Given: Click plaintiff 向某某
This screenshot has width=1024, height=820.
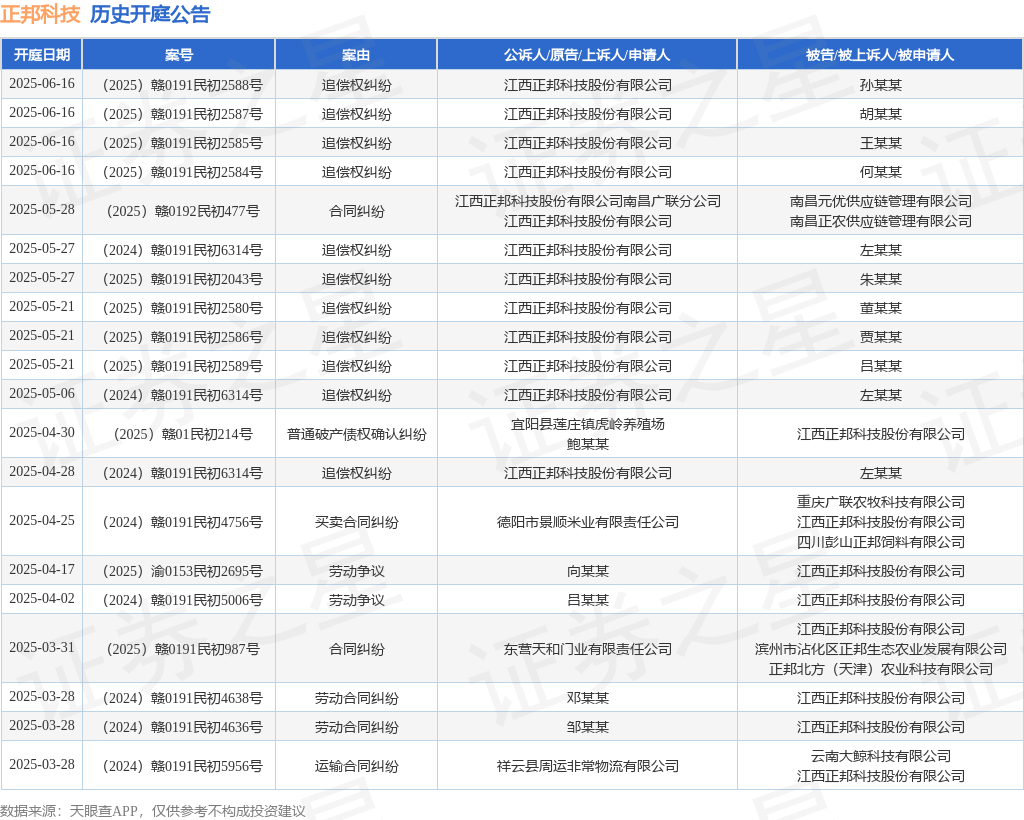Looking at the screenshot, I should pos(588,571).
